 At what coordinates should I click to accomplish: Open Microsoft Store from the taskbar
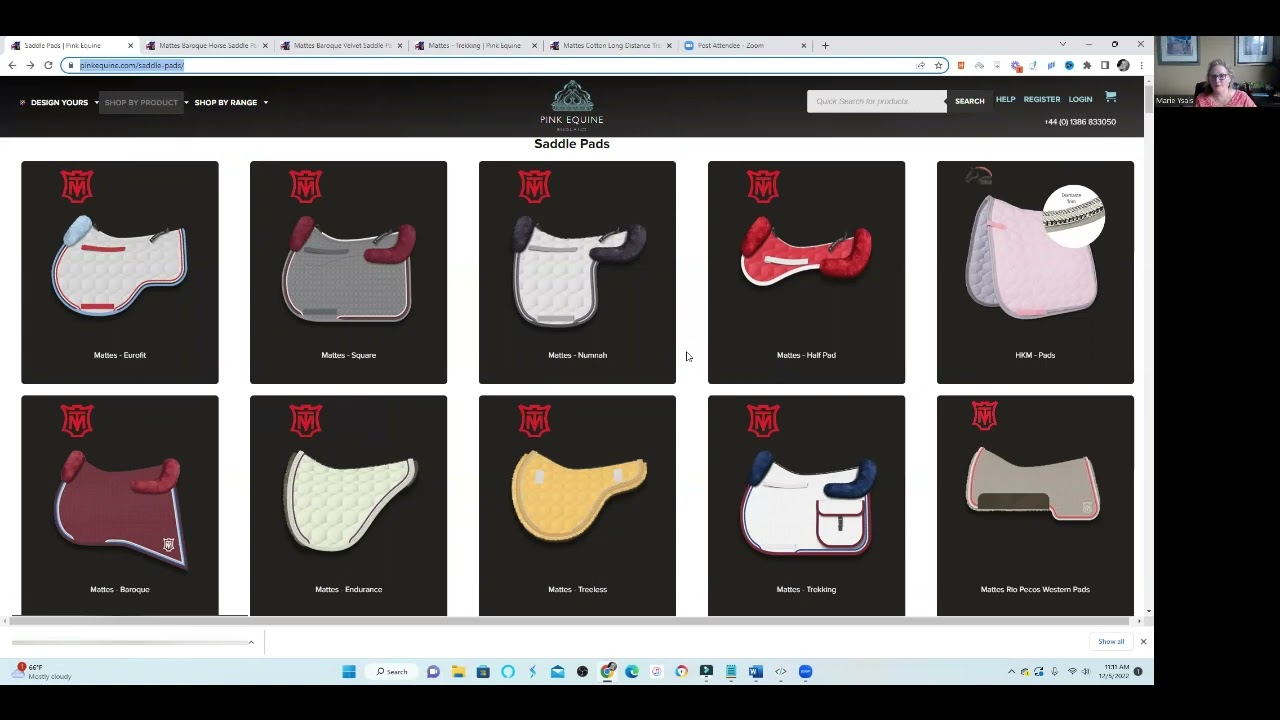point(483,671)
